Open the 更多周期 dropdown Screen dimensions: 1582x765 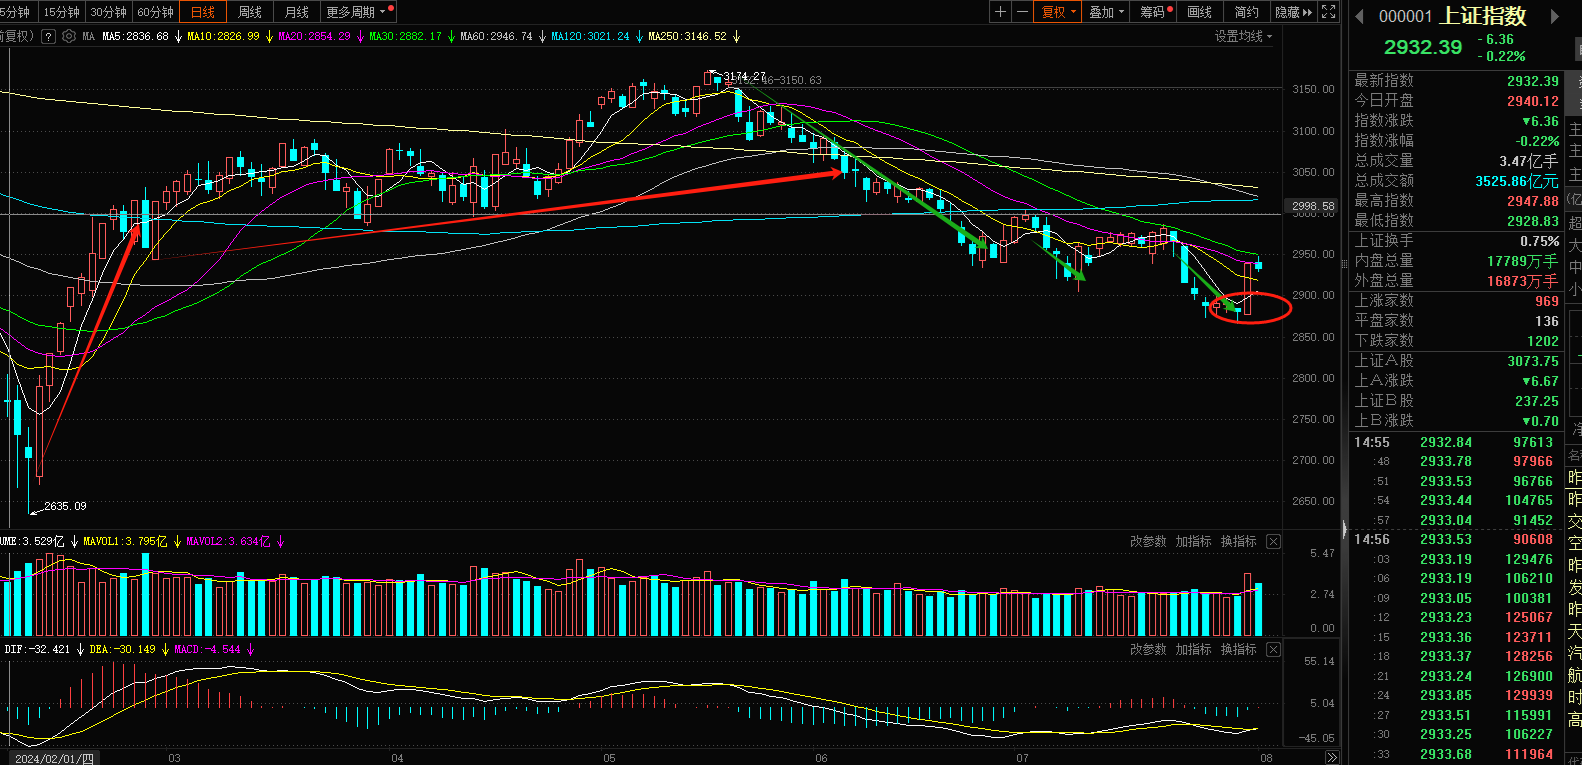tap(356, 12)
